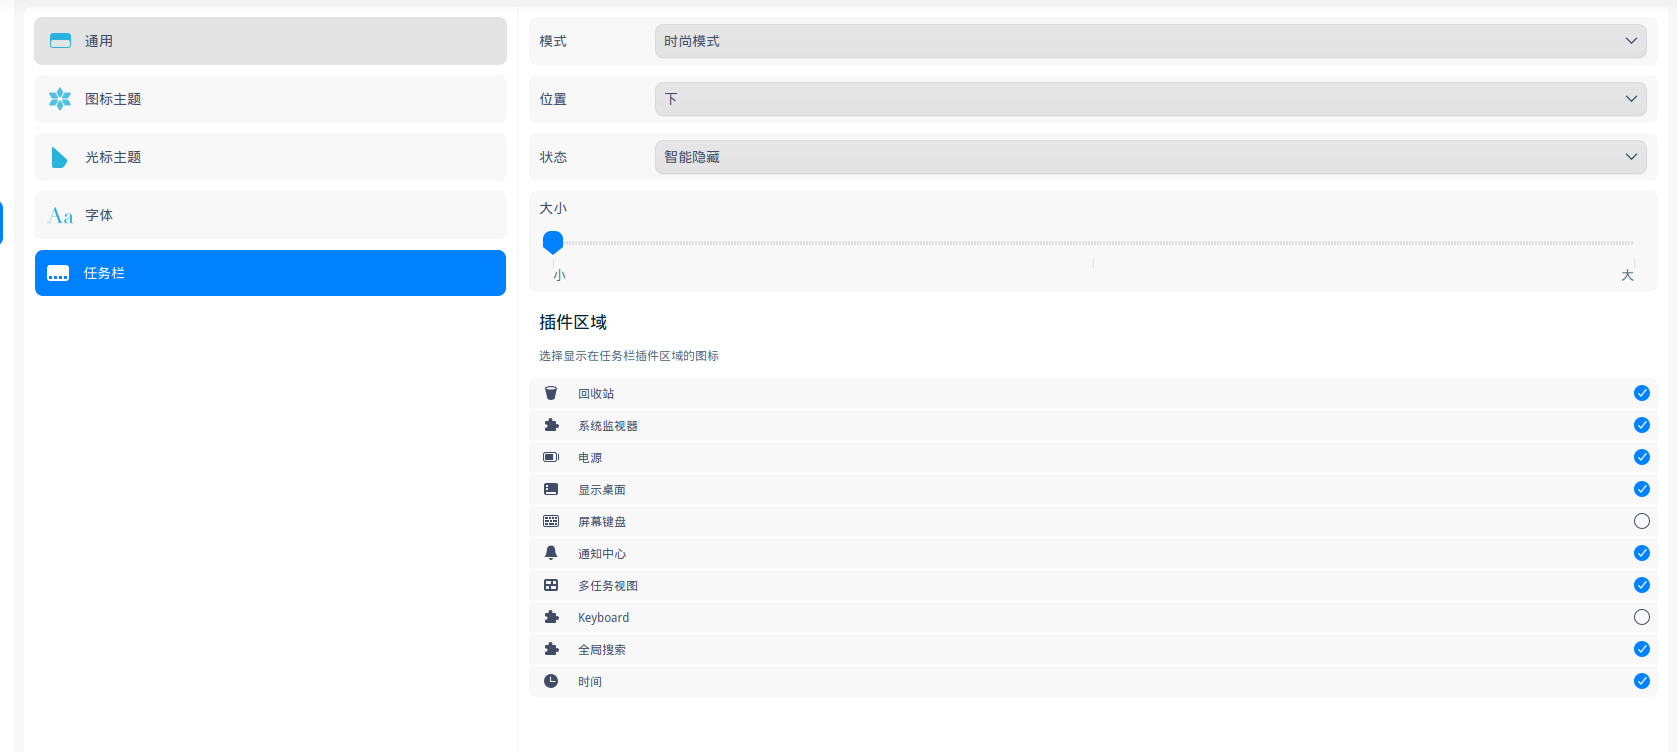Click the 选择显示在任务栏插件区域的图标 description text
The width and height of the screenshot is (1677, 752).
629,356
